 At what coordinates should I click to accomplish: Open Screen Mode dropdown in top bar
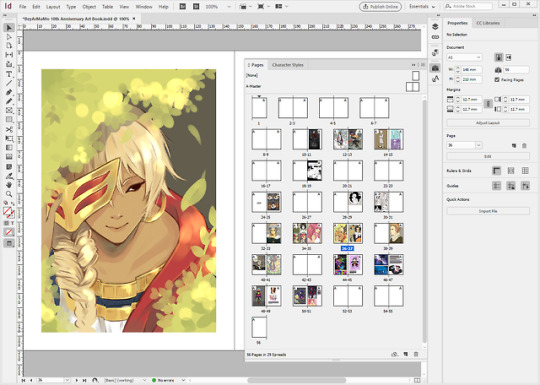point(263,7)
